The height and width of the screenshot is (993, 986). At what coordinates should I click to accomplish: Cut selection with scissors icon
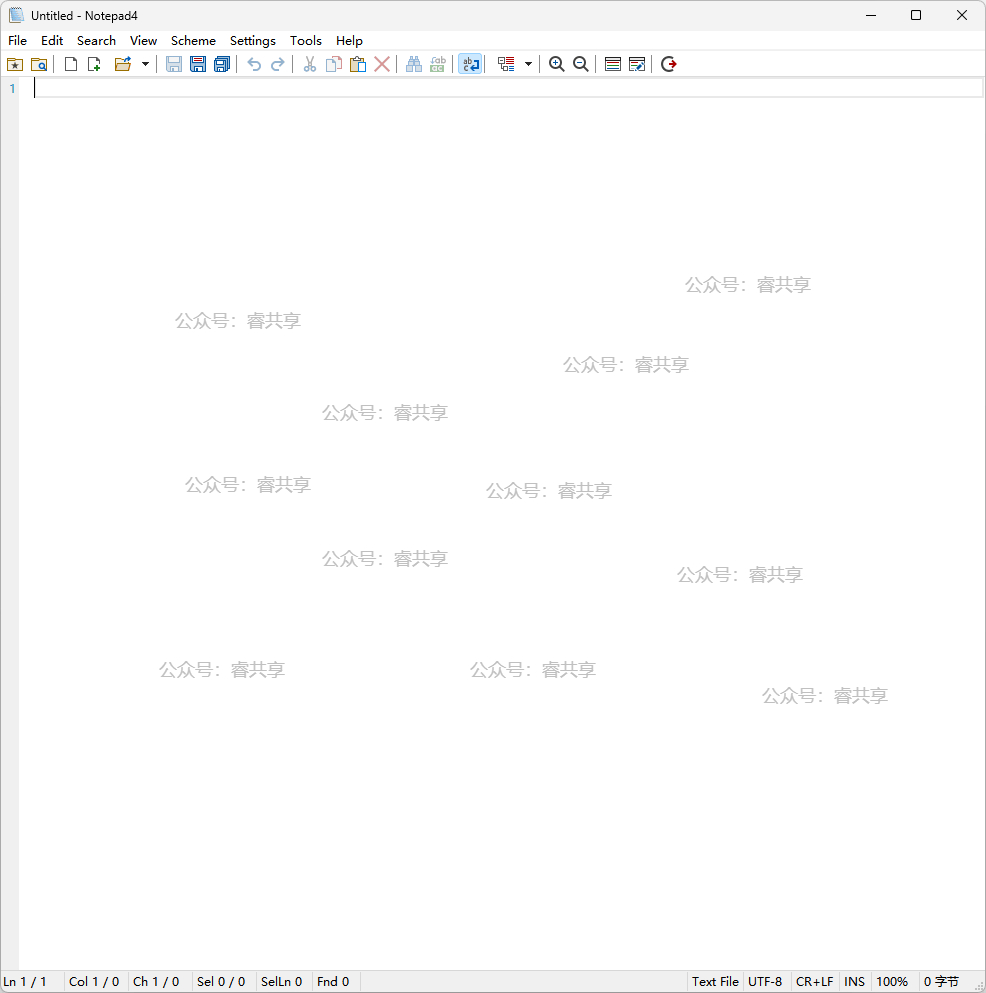[310, 64]
